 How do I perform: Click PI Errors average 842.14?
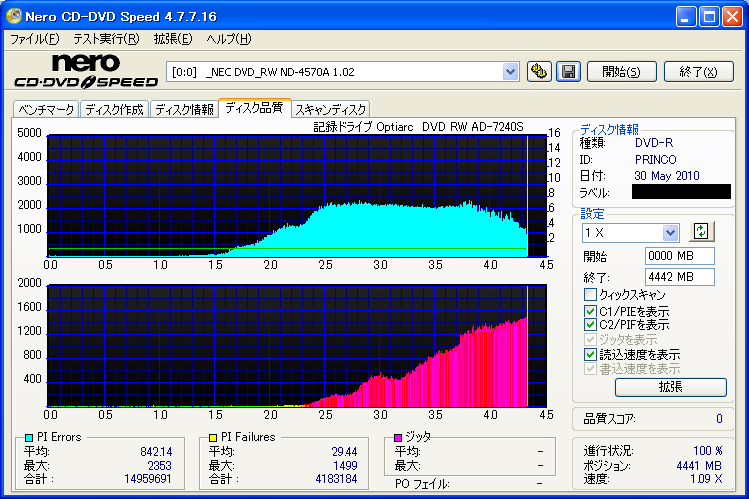[156, 451]
